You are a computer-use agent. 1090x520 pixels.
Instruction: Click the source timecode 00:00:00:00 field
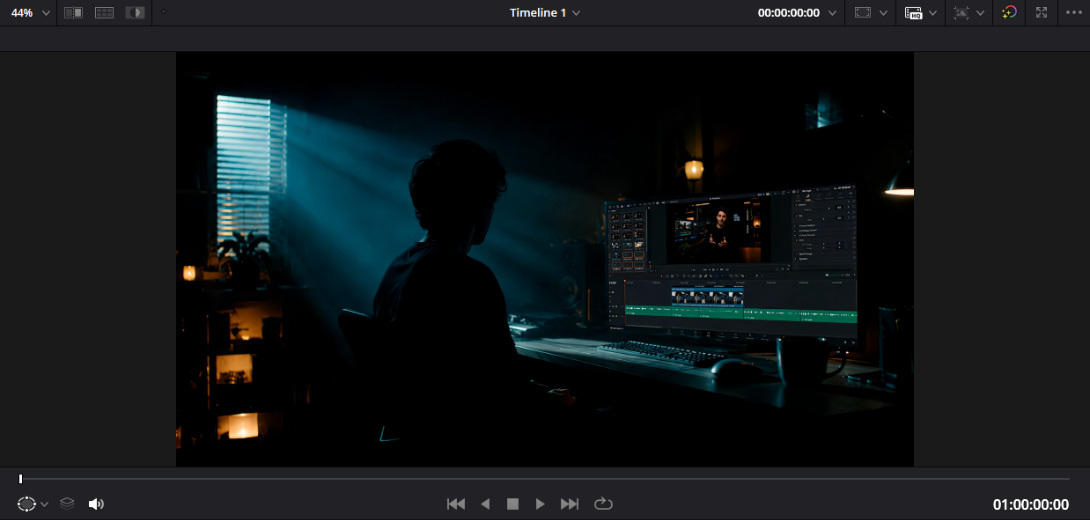(788, 13)
